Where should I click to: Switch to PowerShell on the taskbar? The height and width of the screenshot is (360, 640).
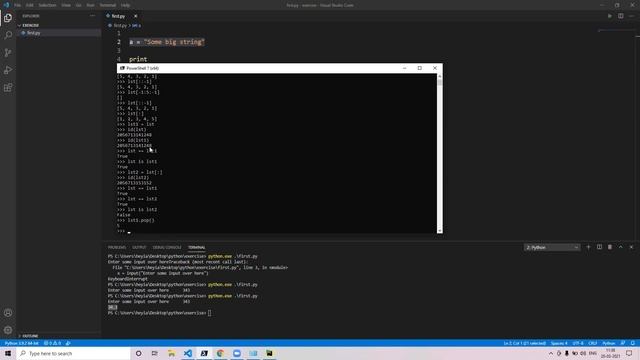[204, 353]
